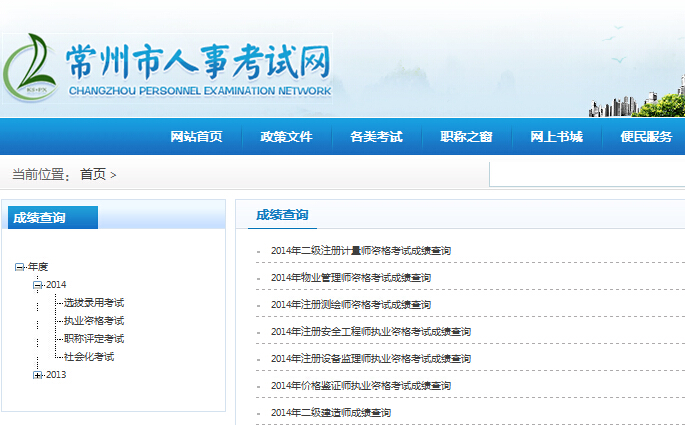Open 2014年注册测绘师资格考试成绩查询 link
685x425 pixels.
351,305
